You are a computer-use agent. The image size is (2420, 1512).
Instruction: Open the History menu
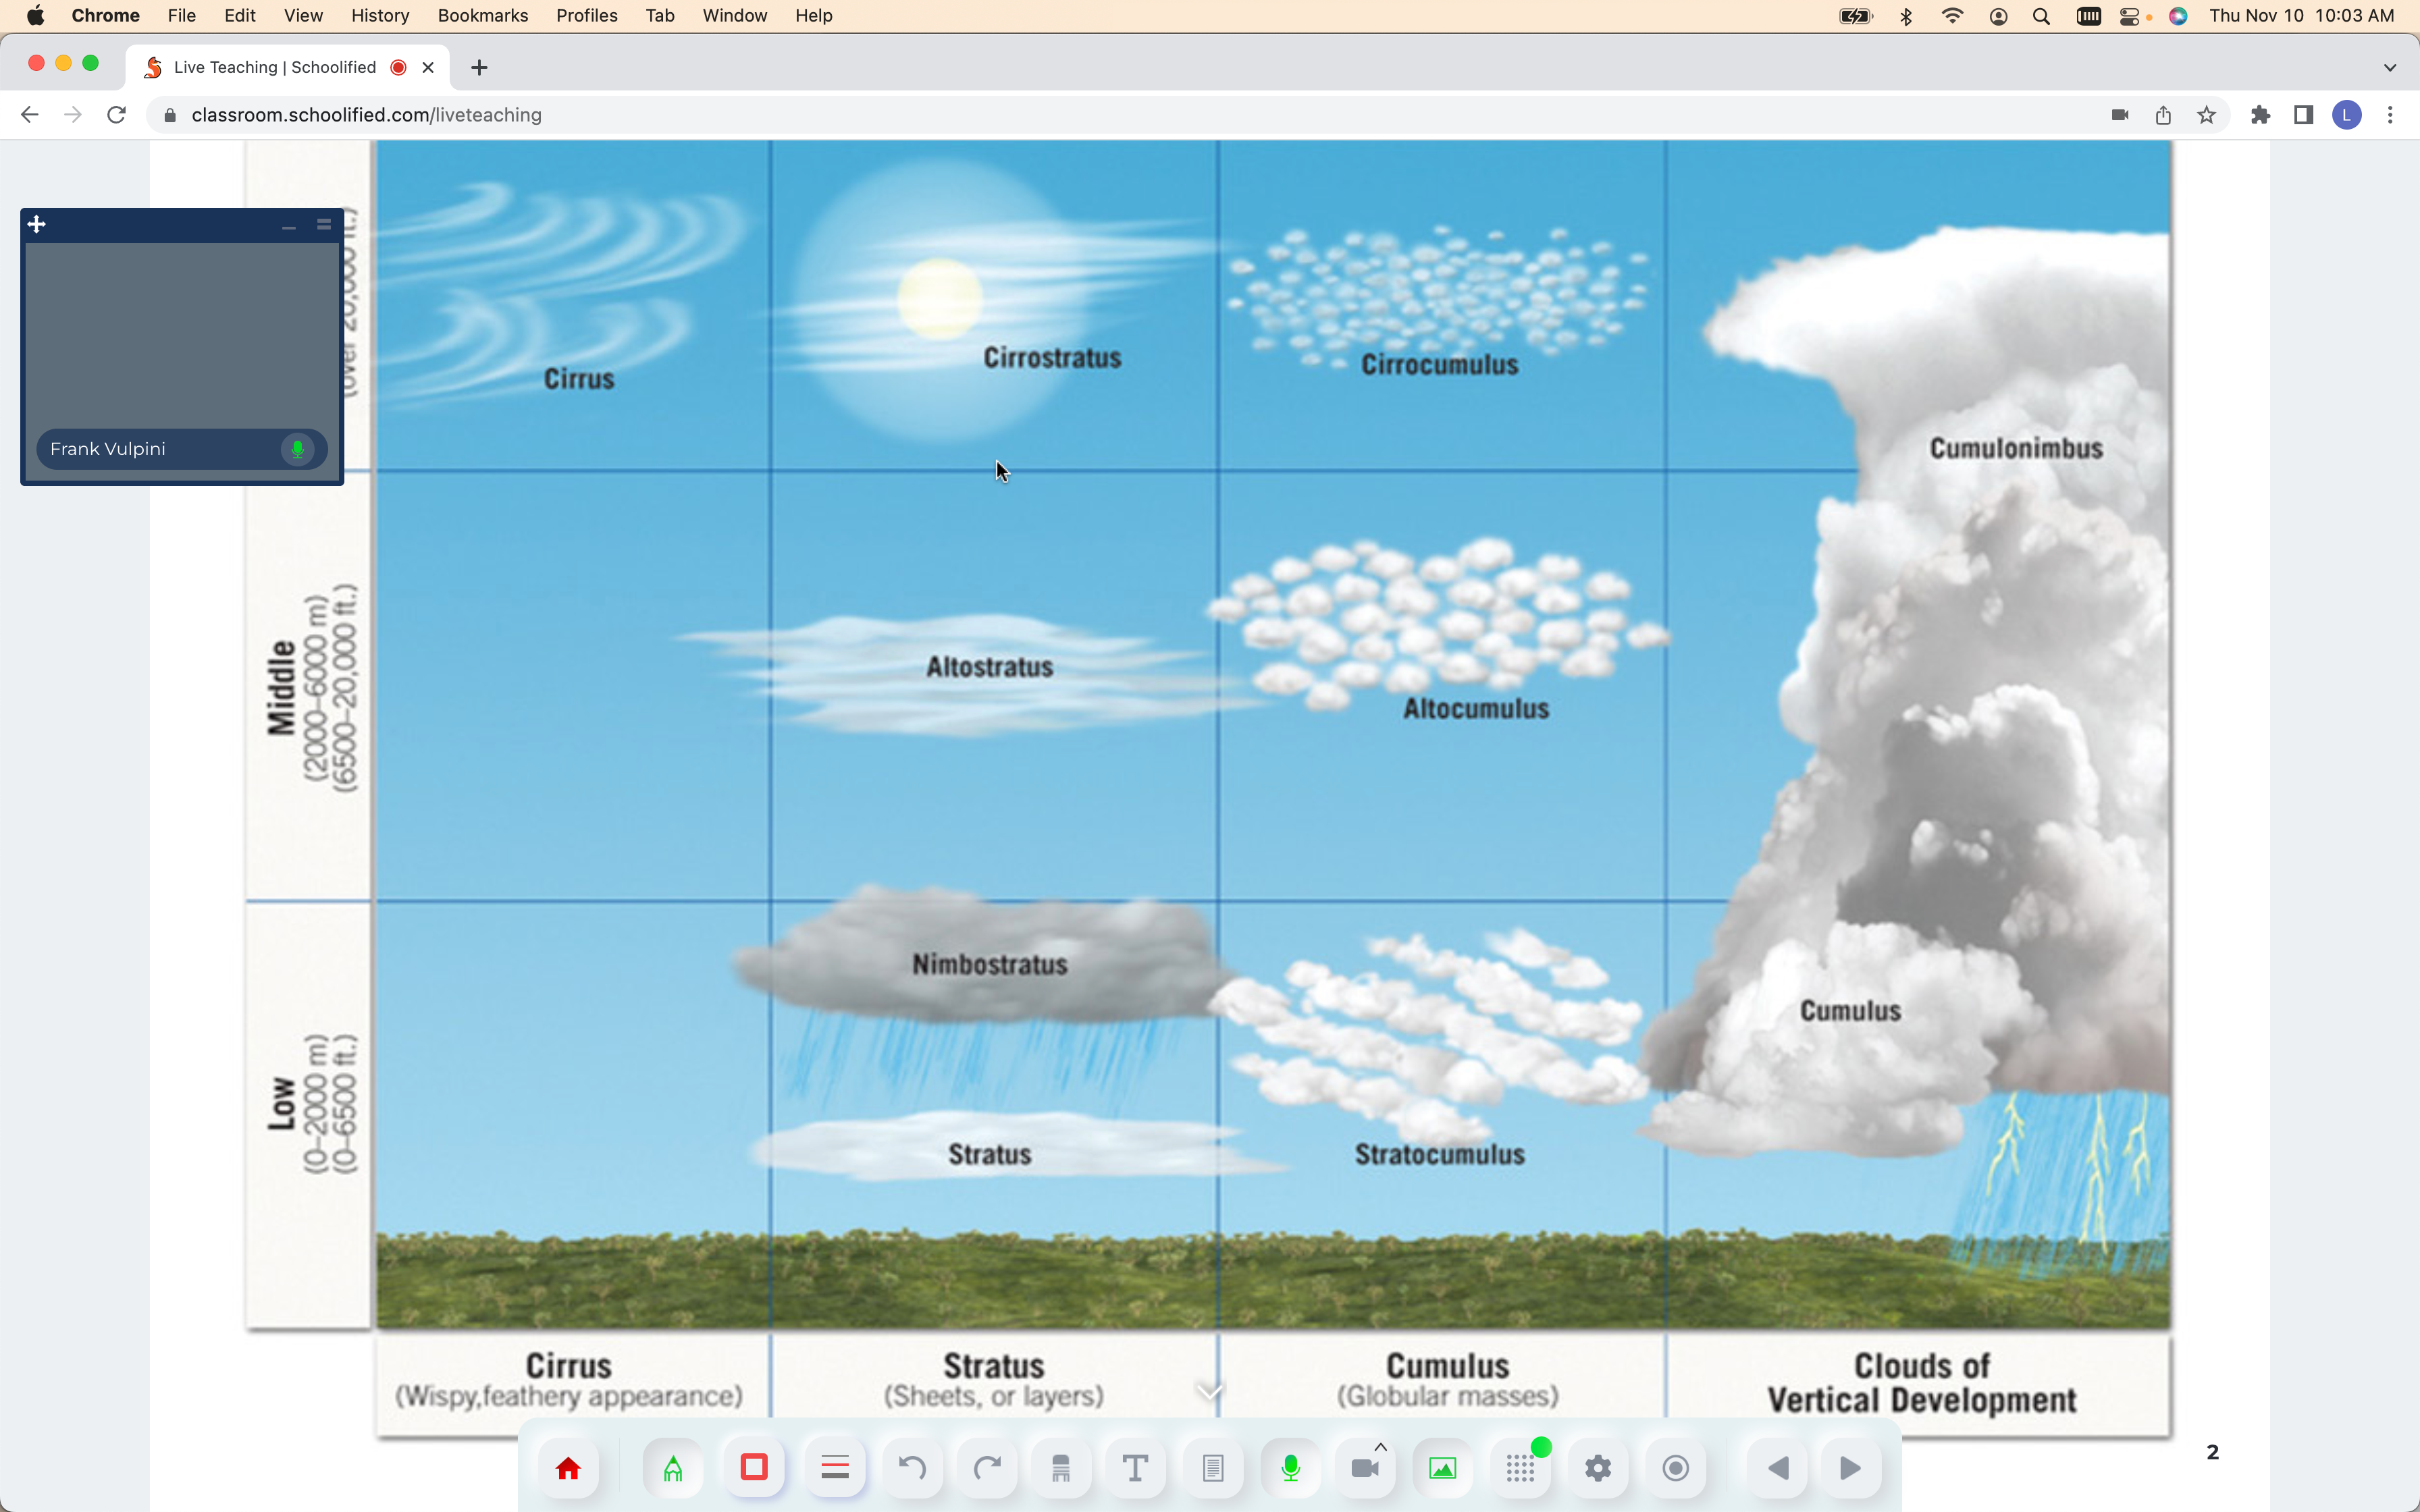coord(380,16)
